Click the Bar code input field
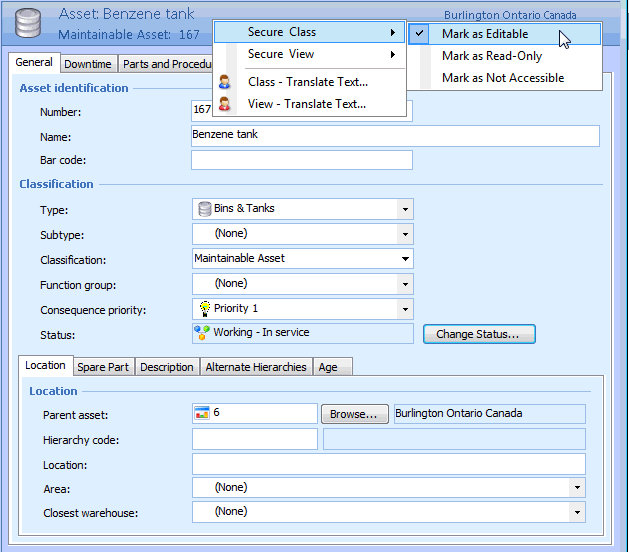Screen dimensions: 629x552 coord(302,160)
